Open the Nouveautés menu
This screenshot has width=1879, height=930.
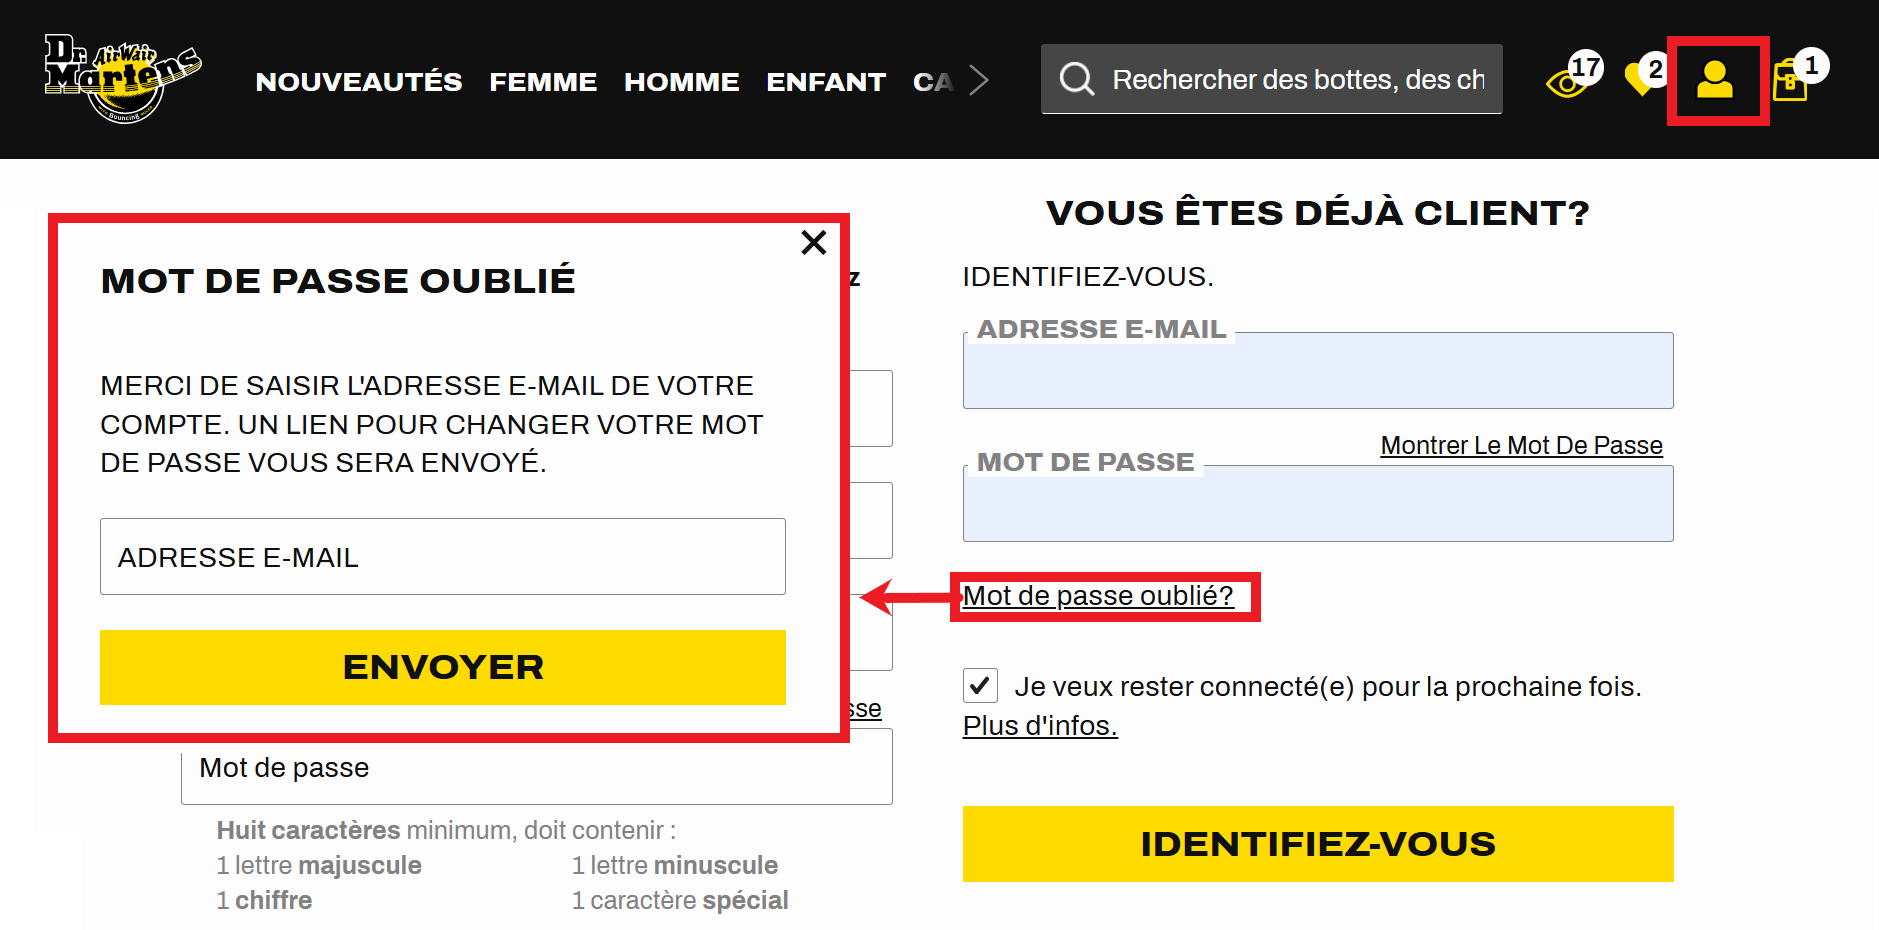point(359,81)
